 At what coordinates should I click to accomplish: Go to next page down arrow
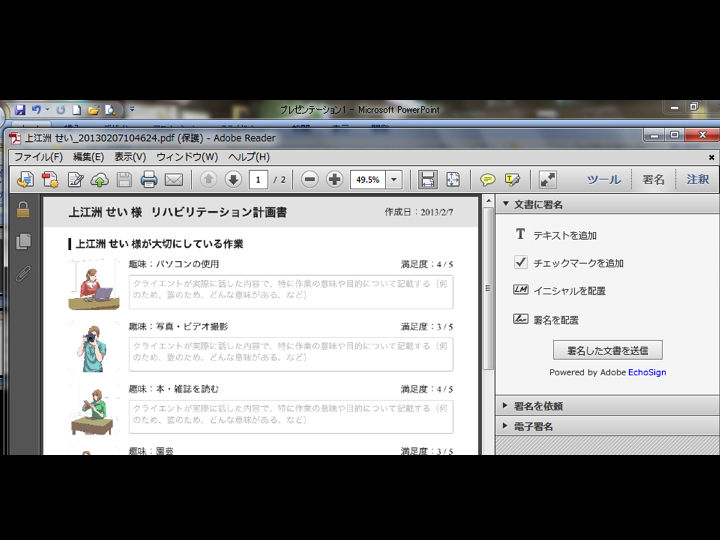click(233, 179)
